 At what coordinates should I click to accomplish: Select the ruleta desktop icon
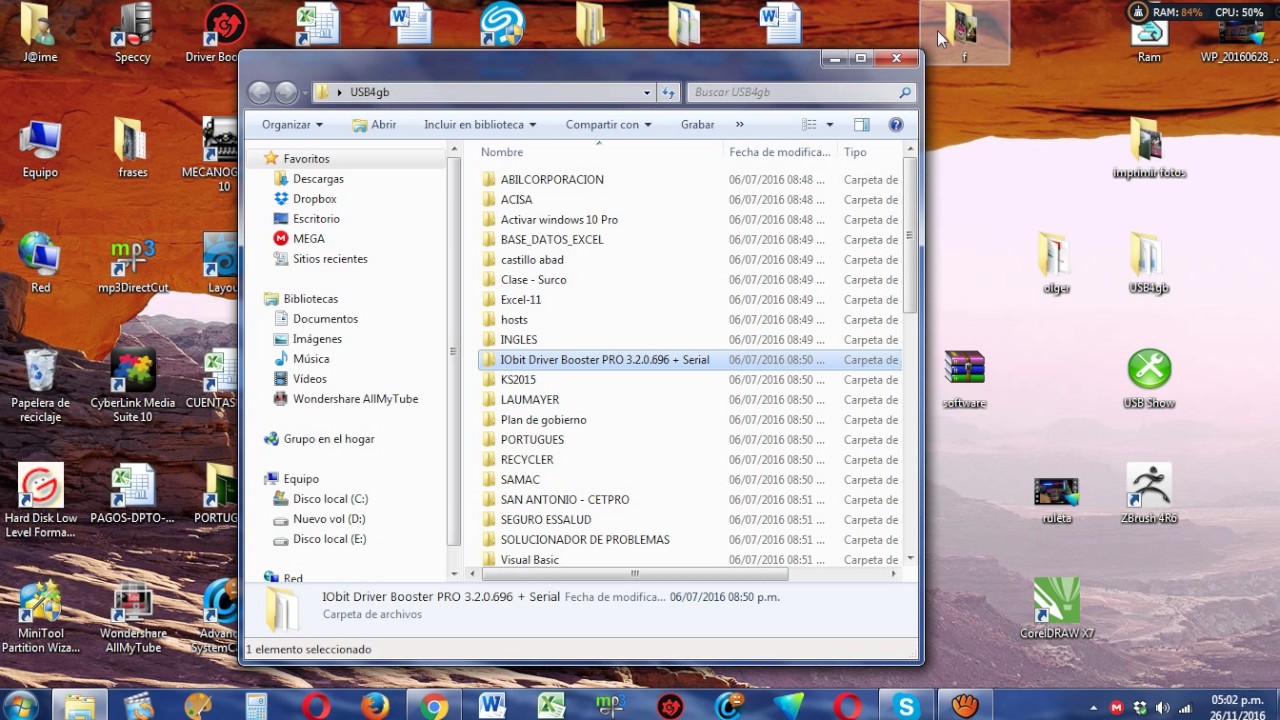click(x=1057, y=500)
